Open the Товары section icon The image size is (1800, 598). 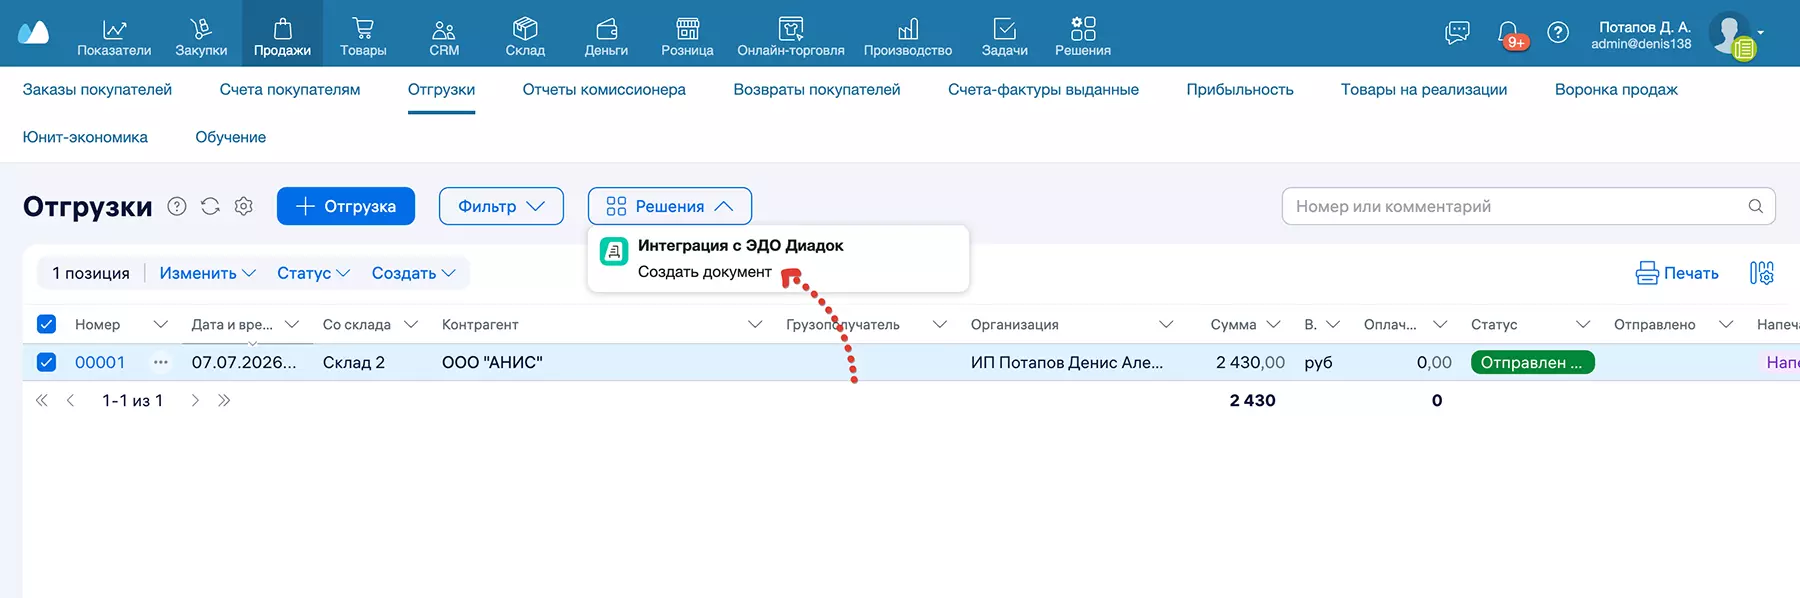(363, 29)
